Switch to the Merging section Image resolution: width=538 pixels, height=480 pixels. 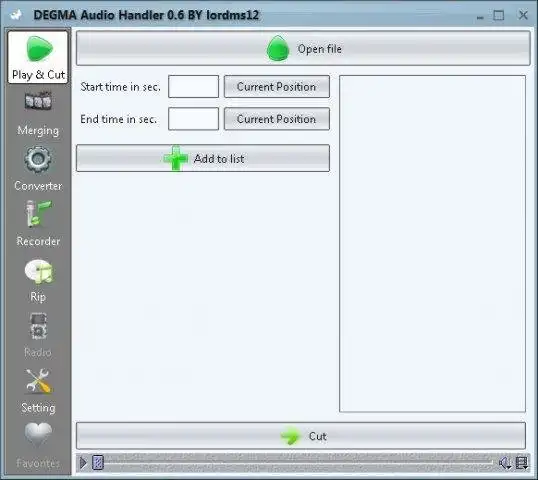38,113
